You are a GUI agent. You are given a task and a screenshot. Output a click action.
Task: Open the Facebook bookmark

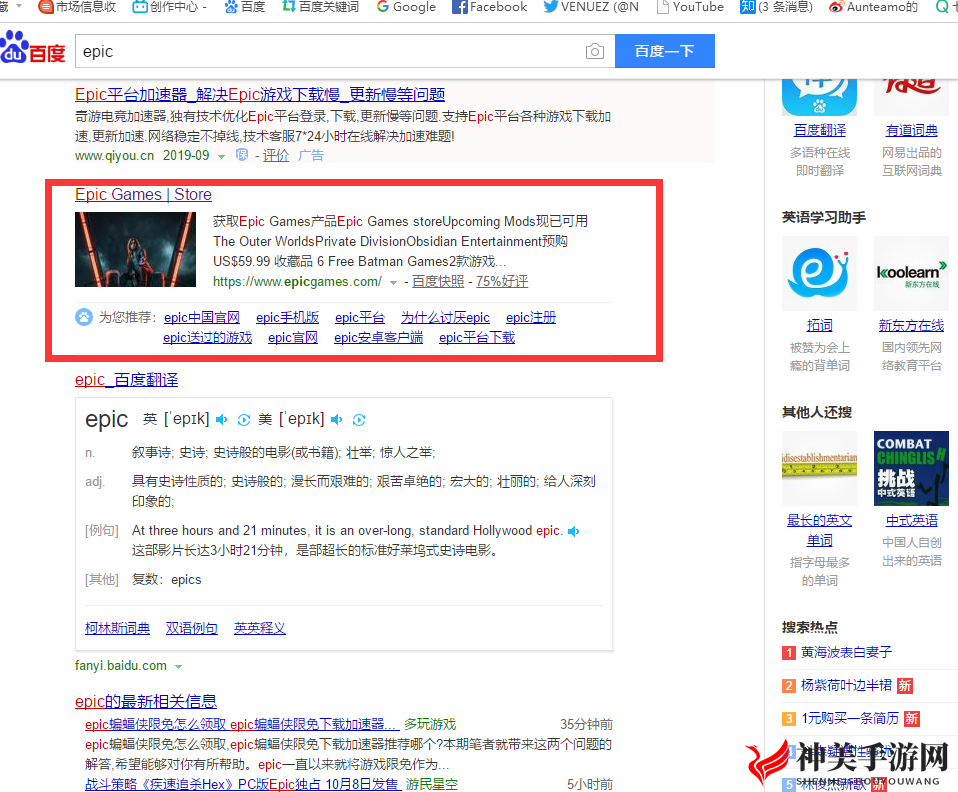[489, 7]
